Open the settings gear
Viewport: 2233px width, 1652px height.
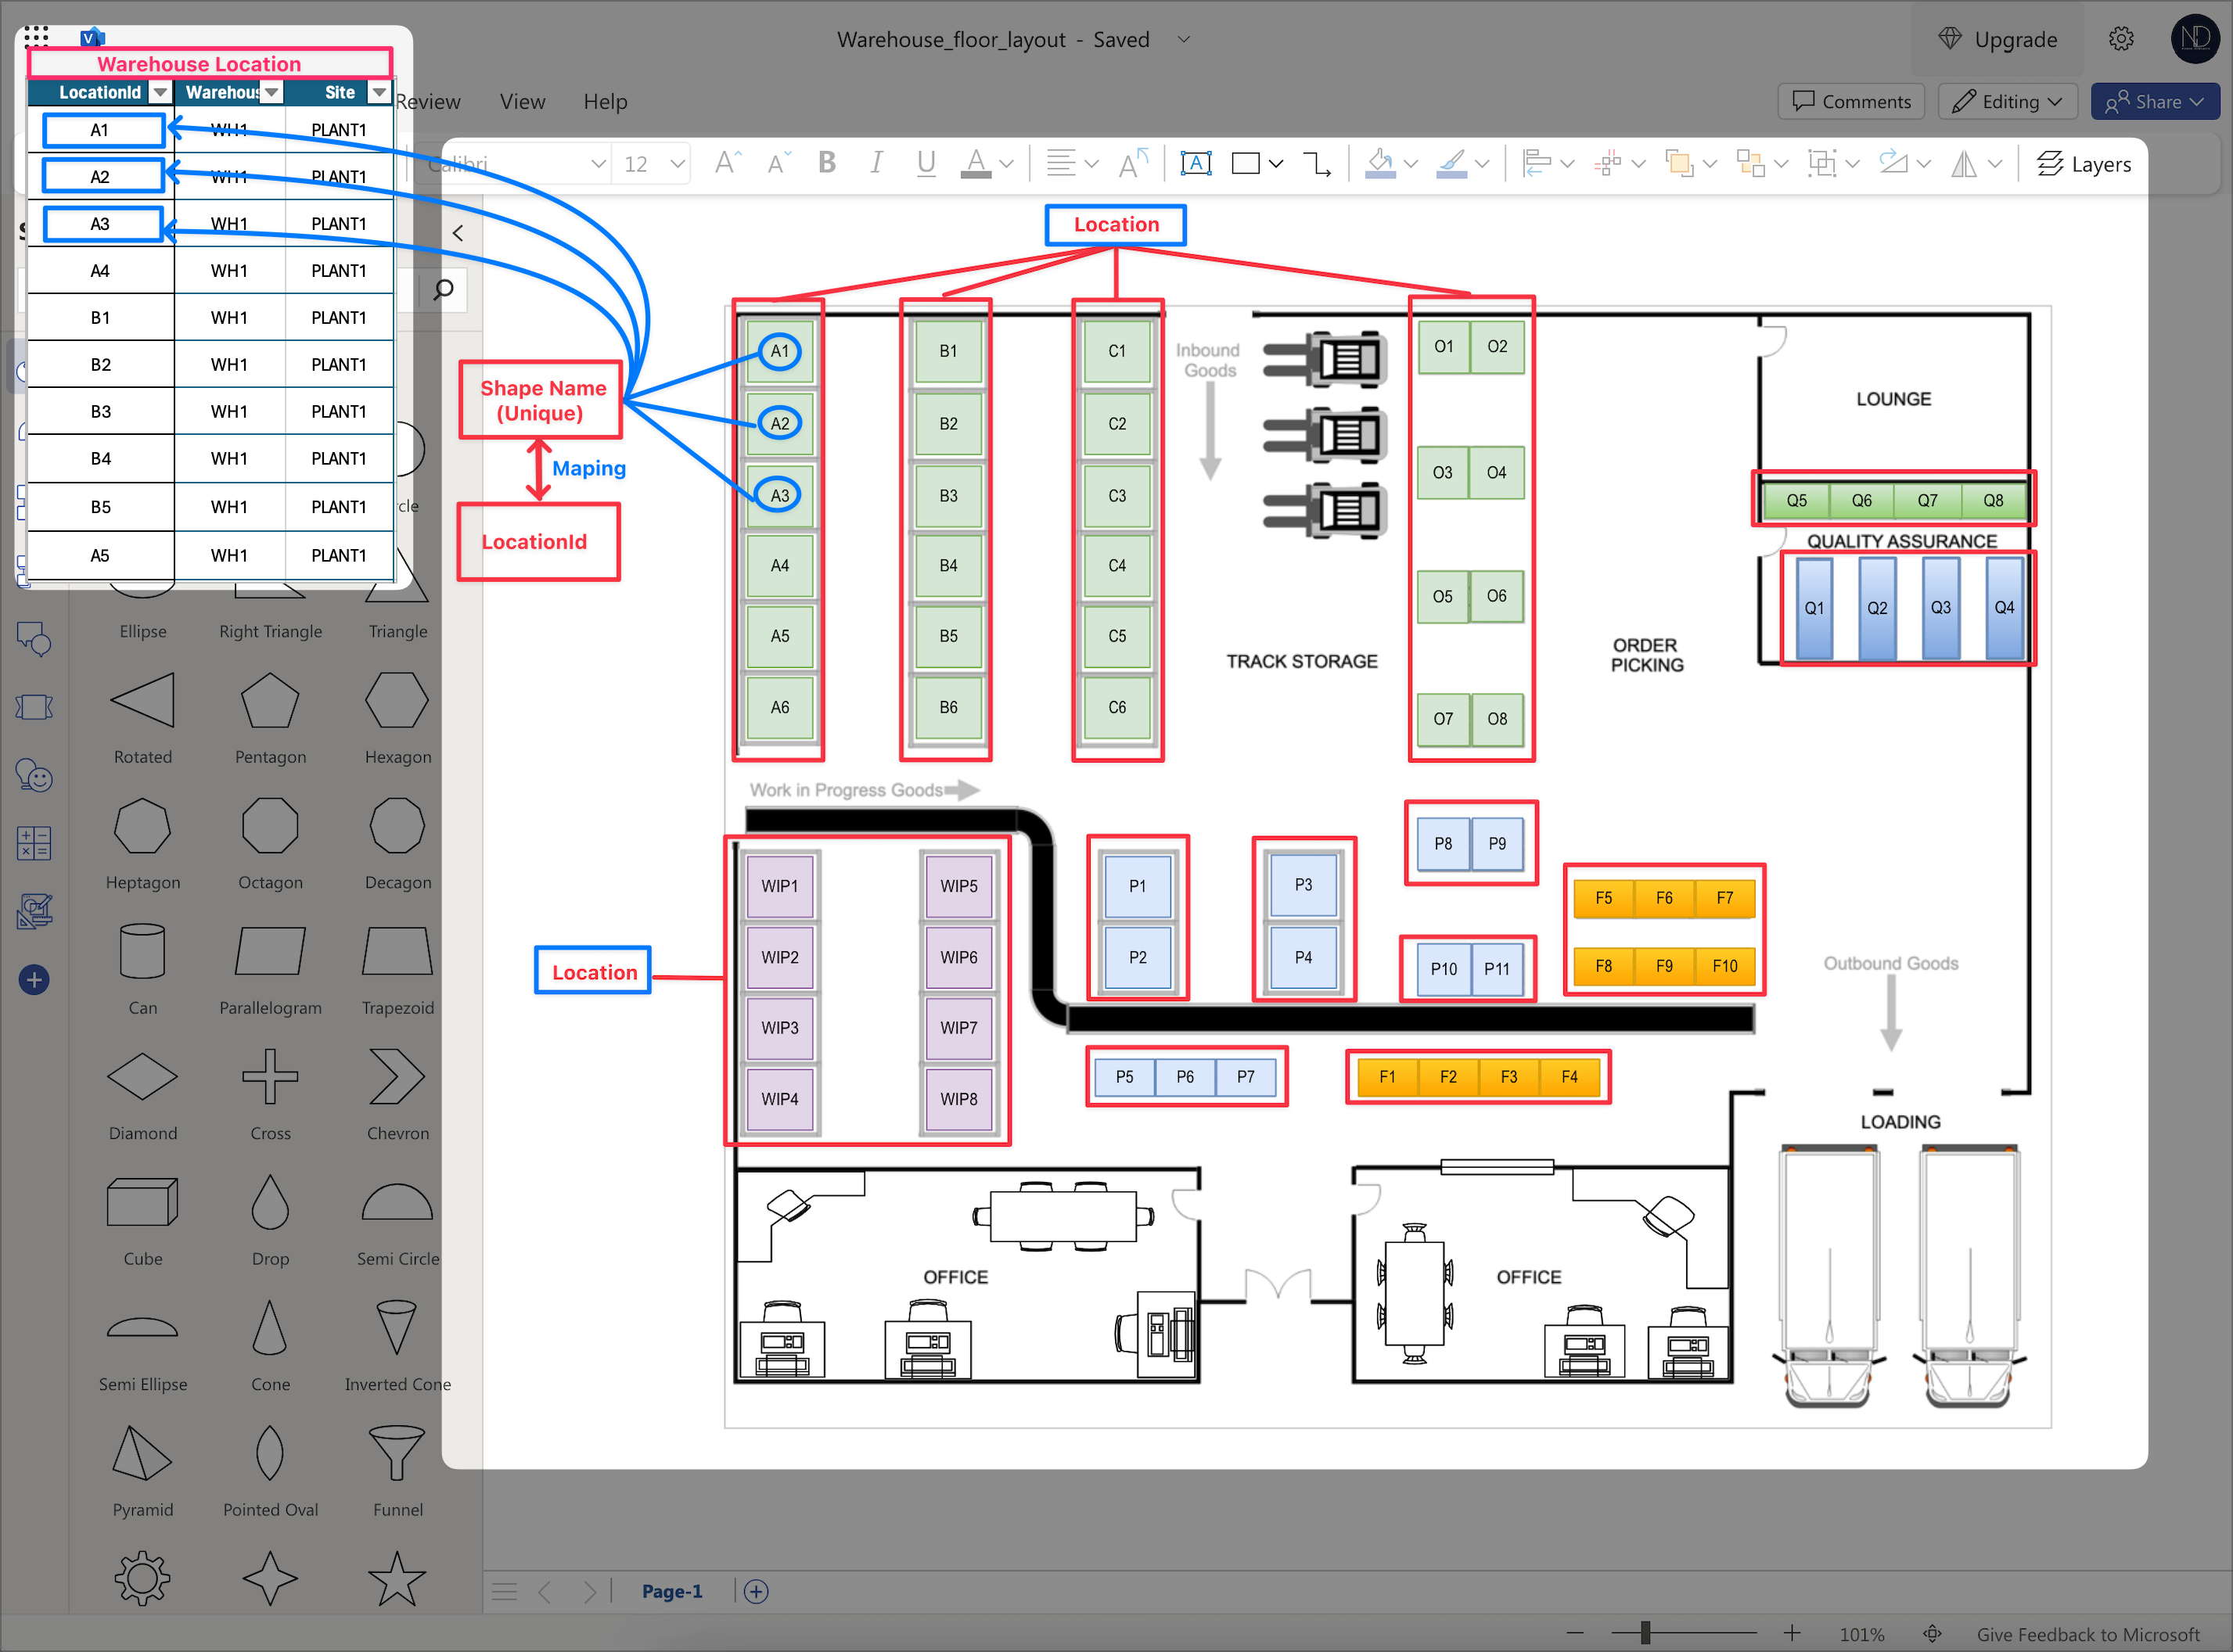click(2121, 39)
